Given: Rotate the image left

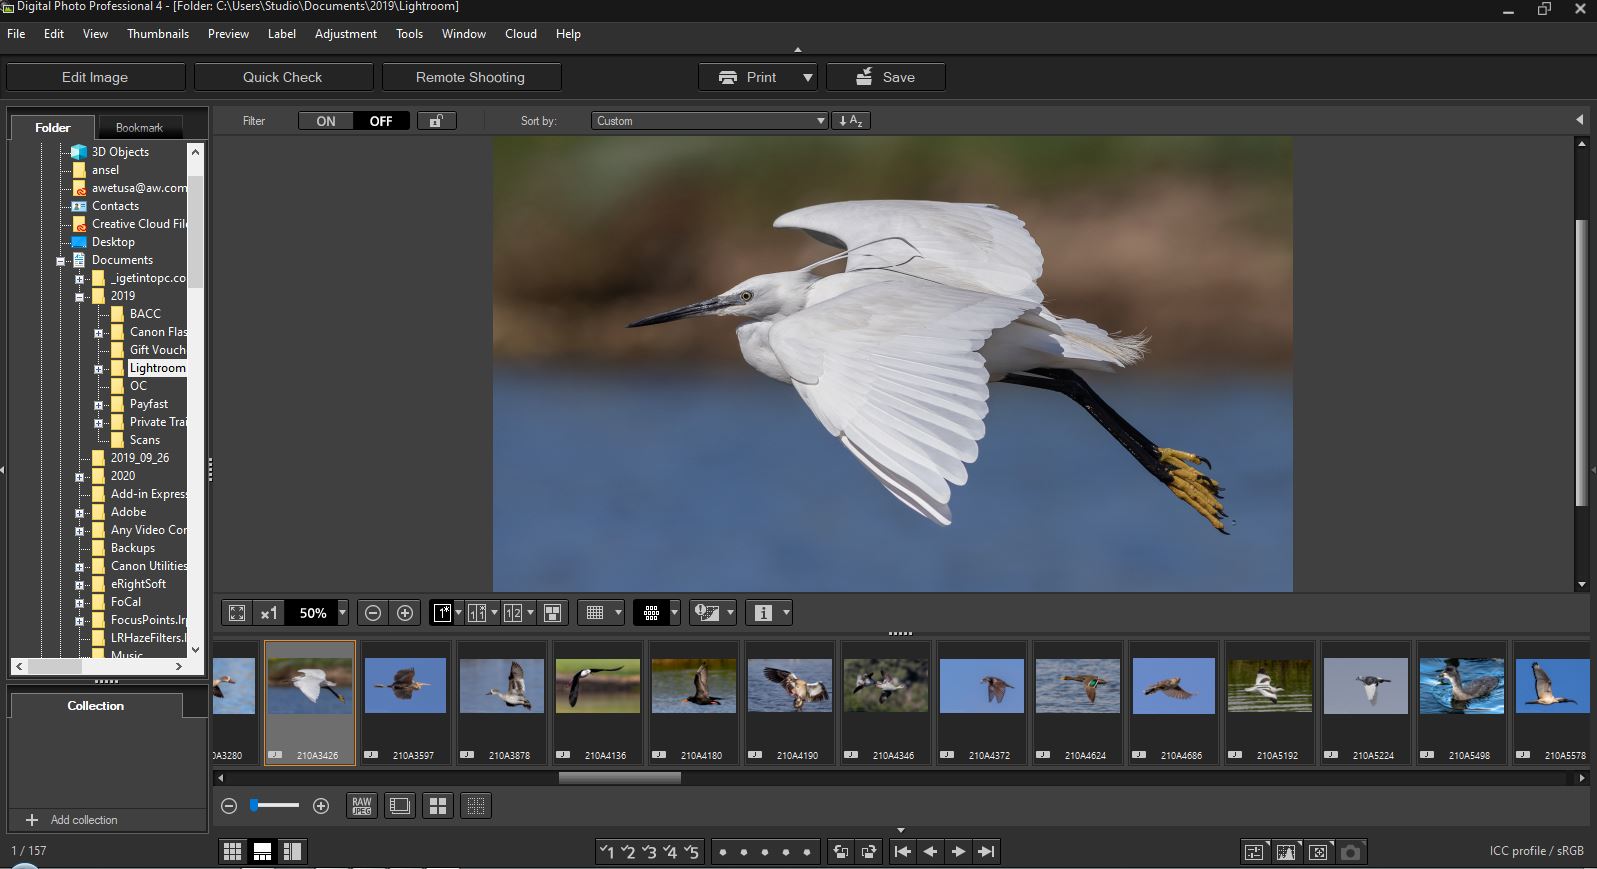Looking at the screenshot, I should point(841,852).
